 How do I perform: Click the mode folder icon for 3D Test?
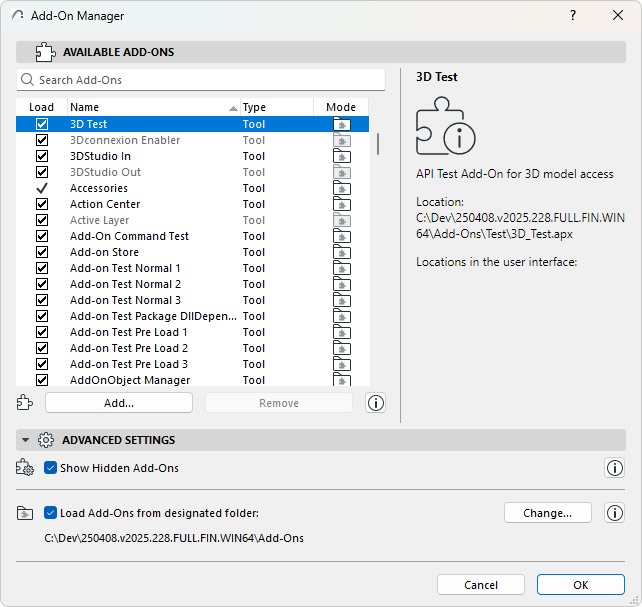[x=342, y=124]
